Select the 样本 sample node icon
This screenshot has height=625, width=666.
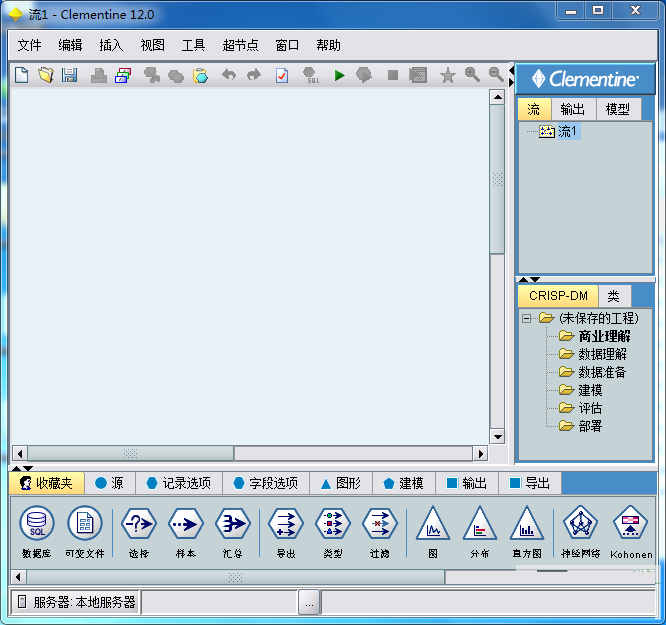tap(186, 524)
